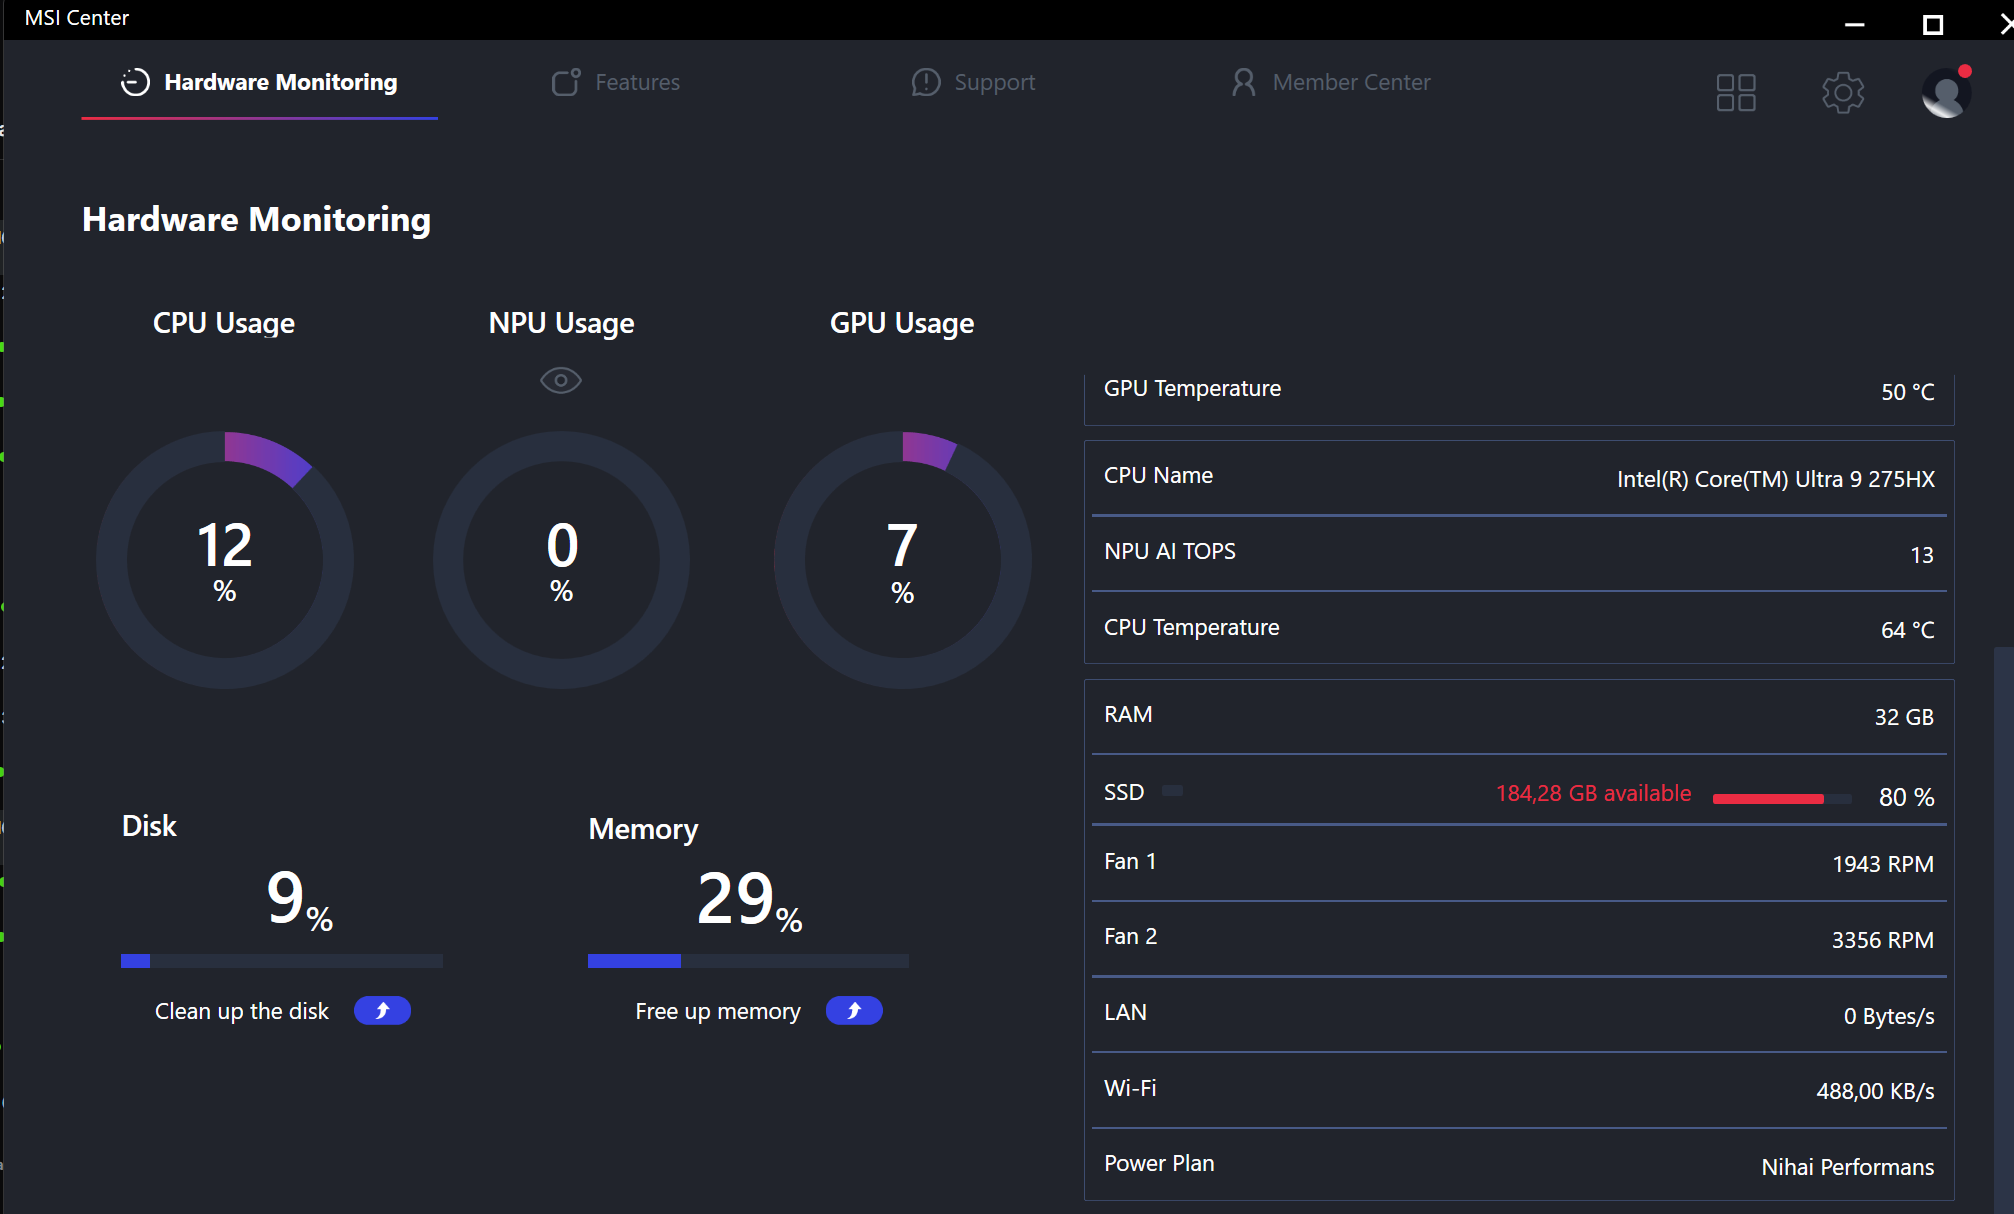The width and height of the screenshot is (2014, 1214).
Task: Click the Disk usage progress bar
Action: coord(282,961)
